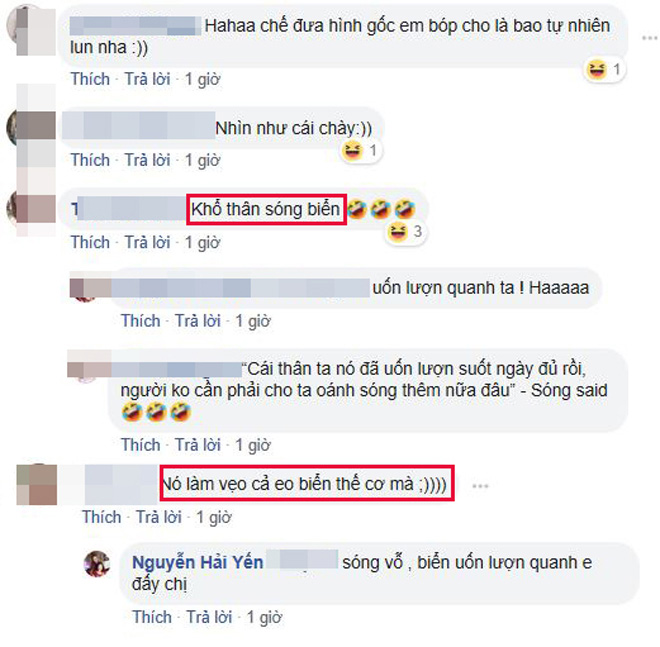Click the rolling-laugh emojis after 'Khổ thân sóng biển'
Image resolution: width=660 pixels, height=647 pixels.
(381, 209)
